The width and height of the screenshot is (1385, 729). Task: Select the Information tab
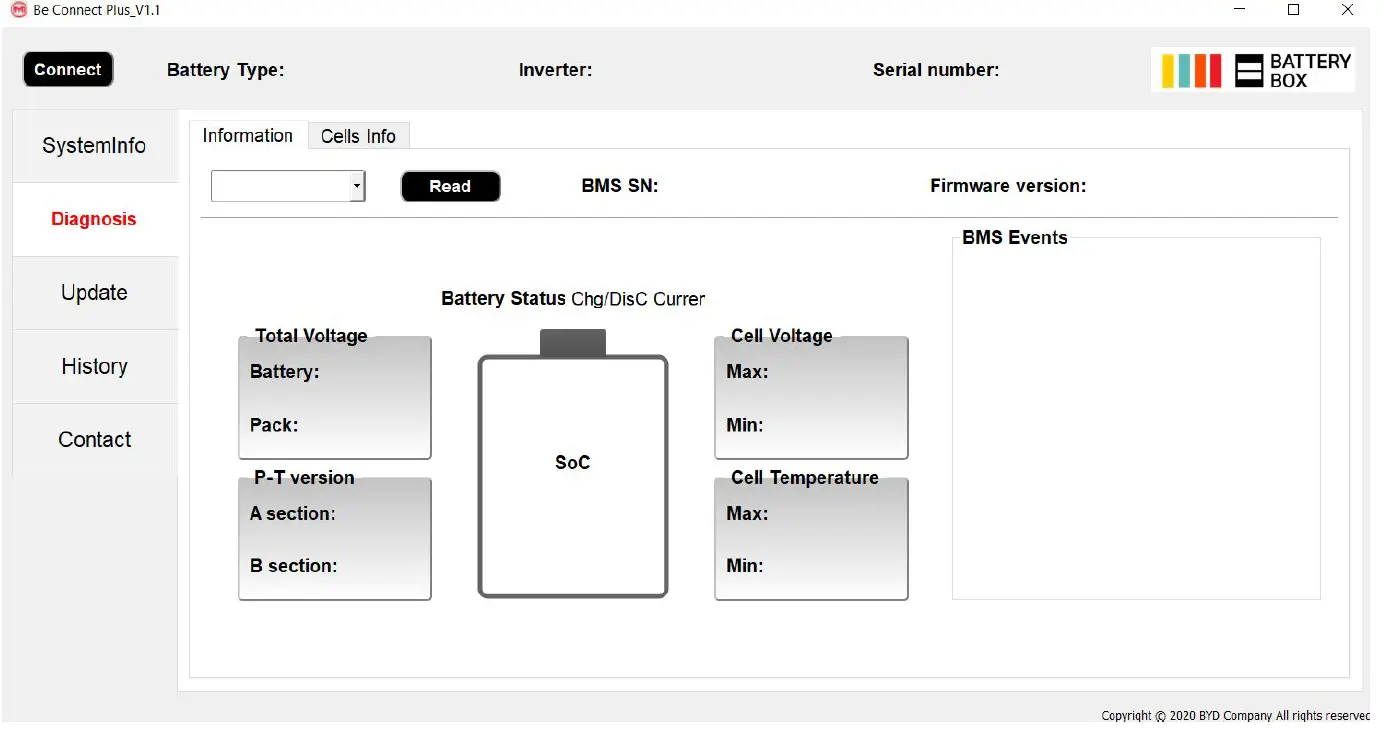pyautogui.click(x=247, y=136)
